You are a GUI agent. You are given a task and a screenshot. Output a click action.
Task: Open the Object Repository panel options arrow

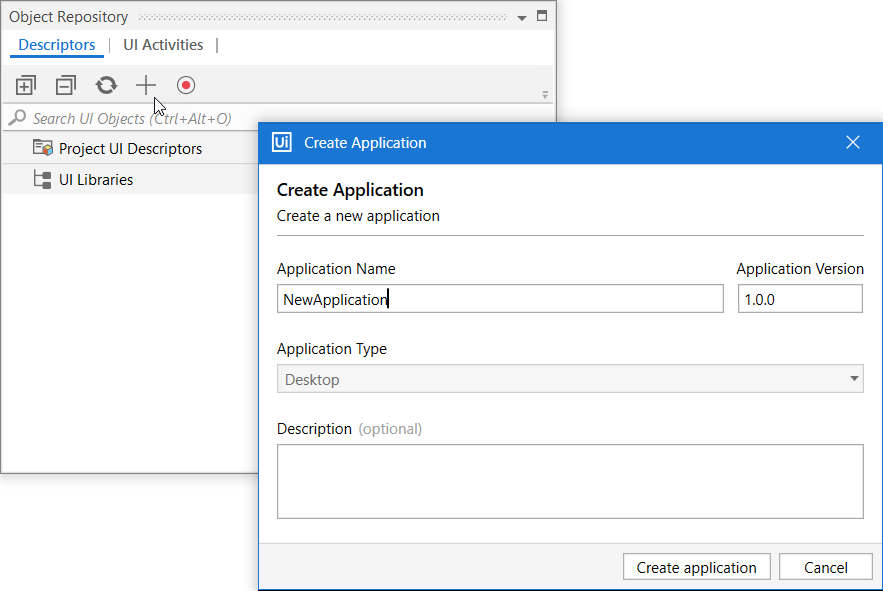521,17
